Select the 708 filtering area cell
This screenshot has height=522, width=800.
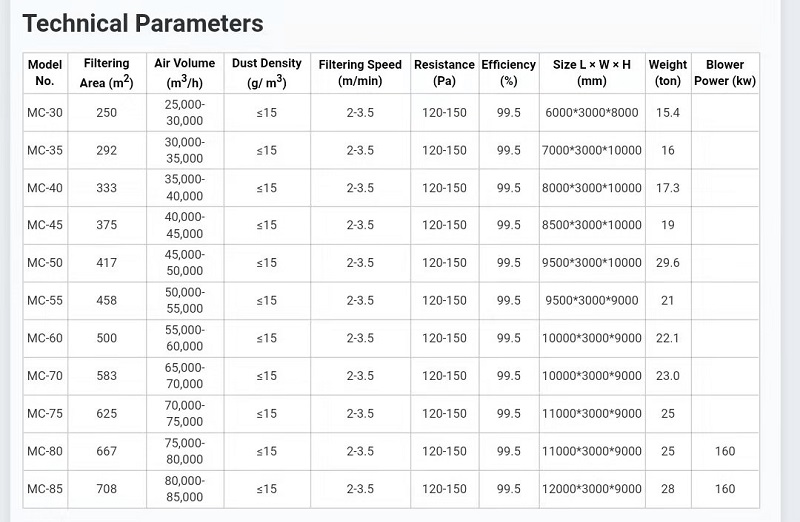(107, 489)
